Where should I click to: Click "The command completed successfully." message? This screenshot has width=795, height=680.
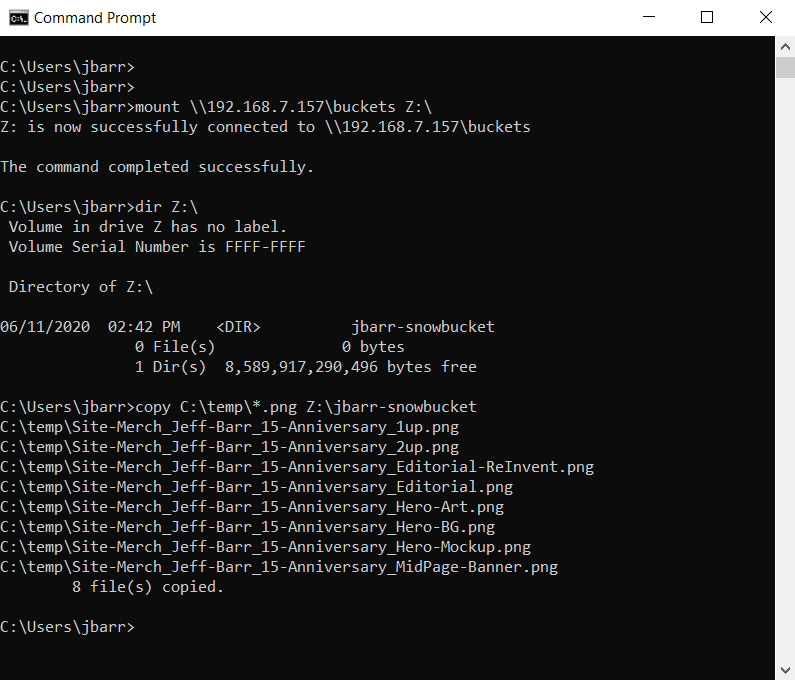[157, 167]
